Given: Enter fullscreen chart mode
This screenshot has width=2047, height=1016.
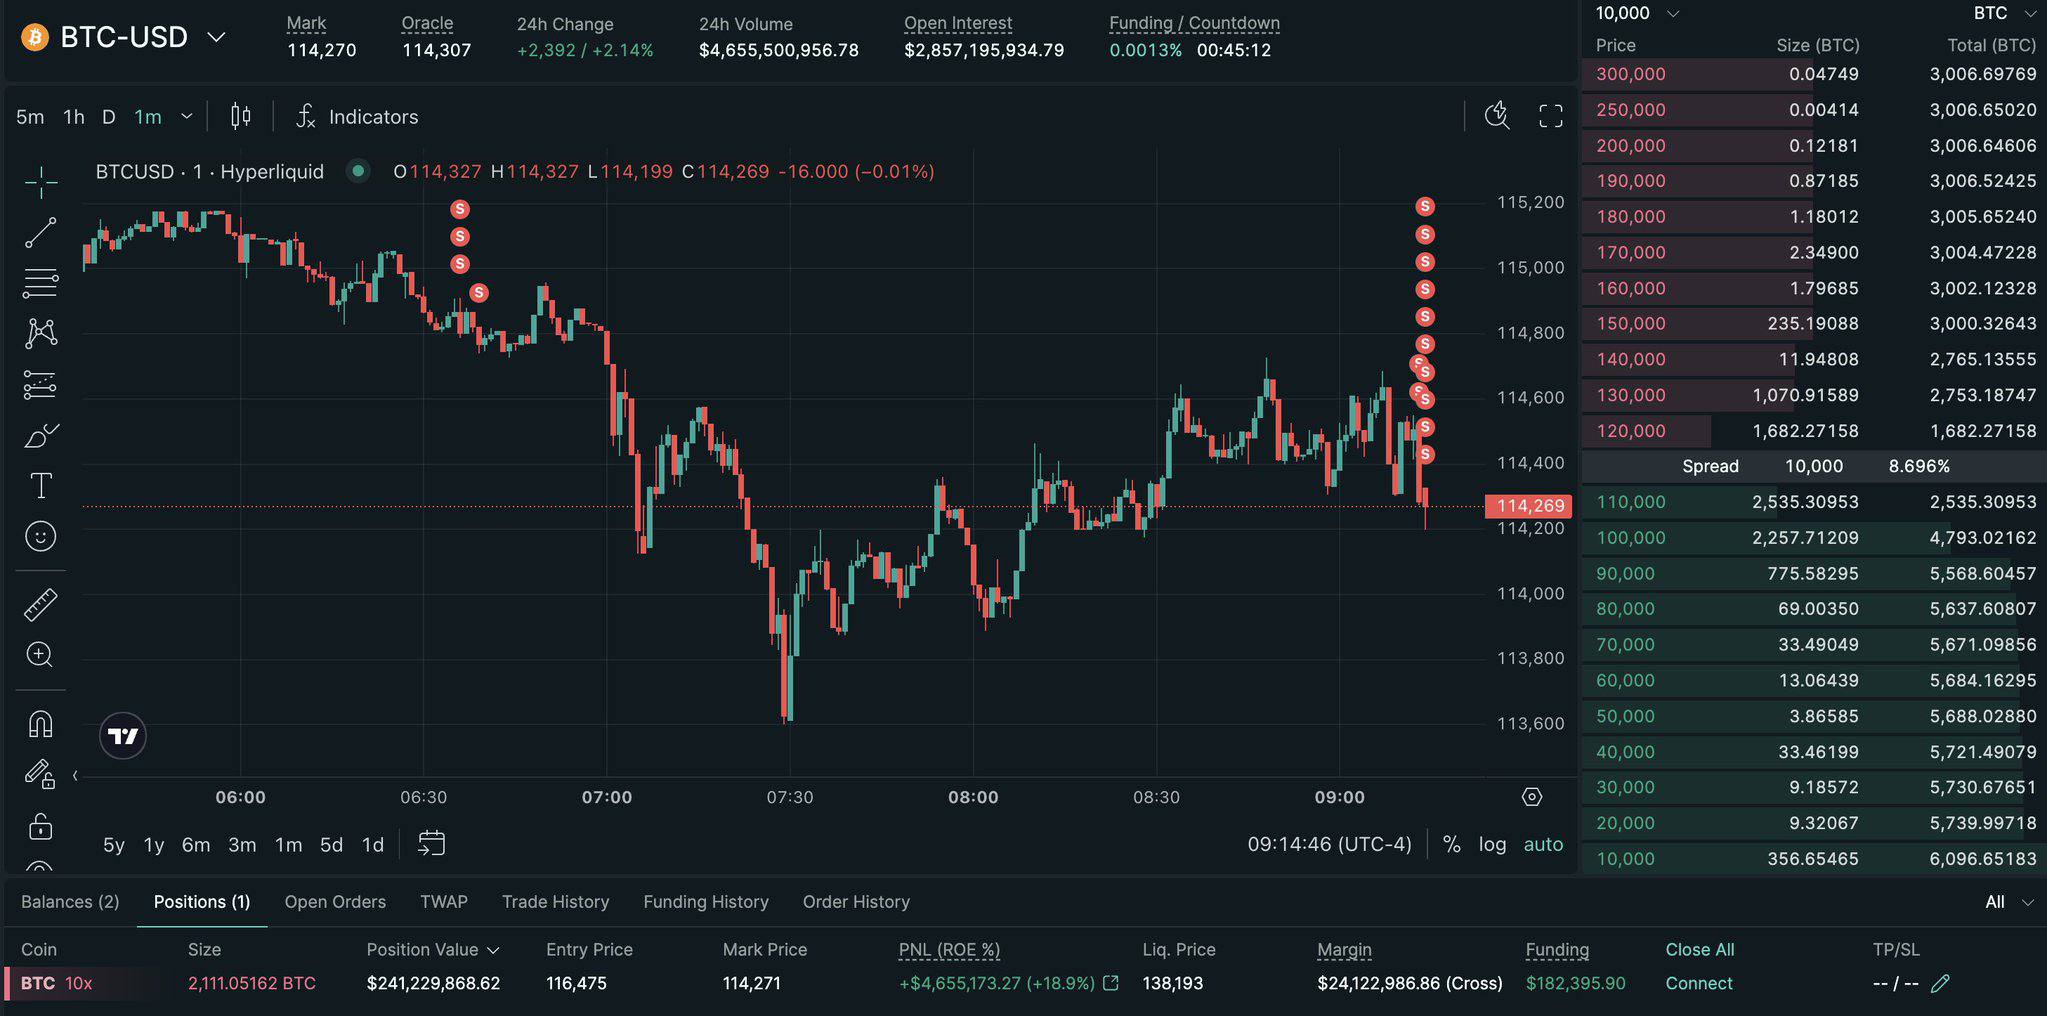Looking at the screenshot, I should [x=1550, y=117].
